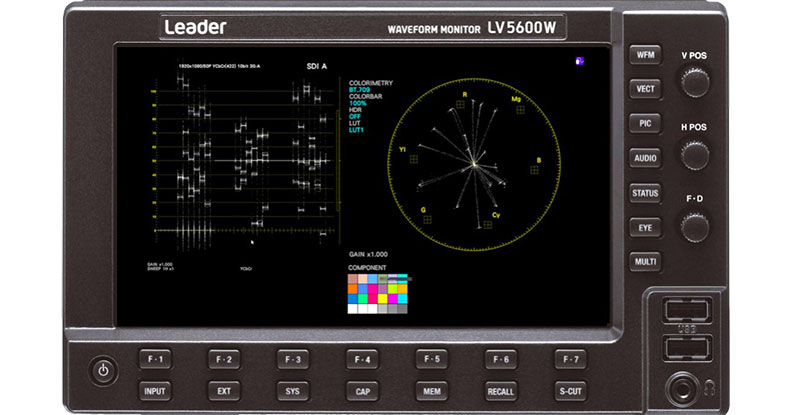Select the BT.709 colorimetry value

point(359,90)
